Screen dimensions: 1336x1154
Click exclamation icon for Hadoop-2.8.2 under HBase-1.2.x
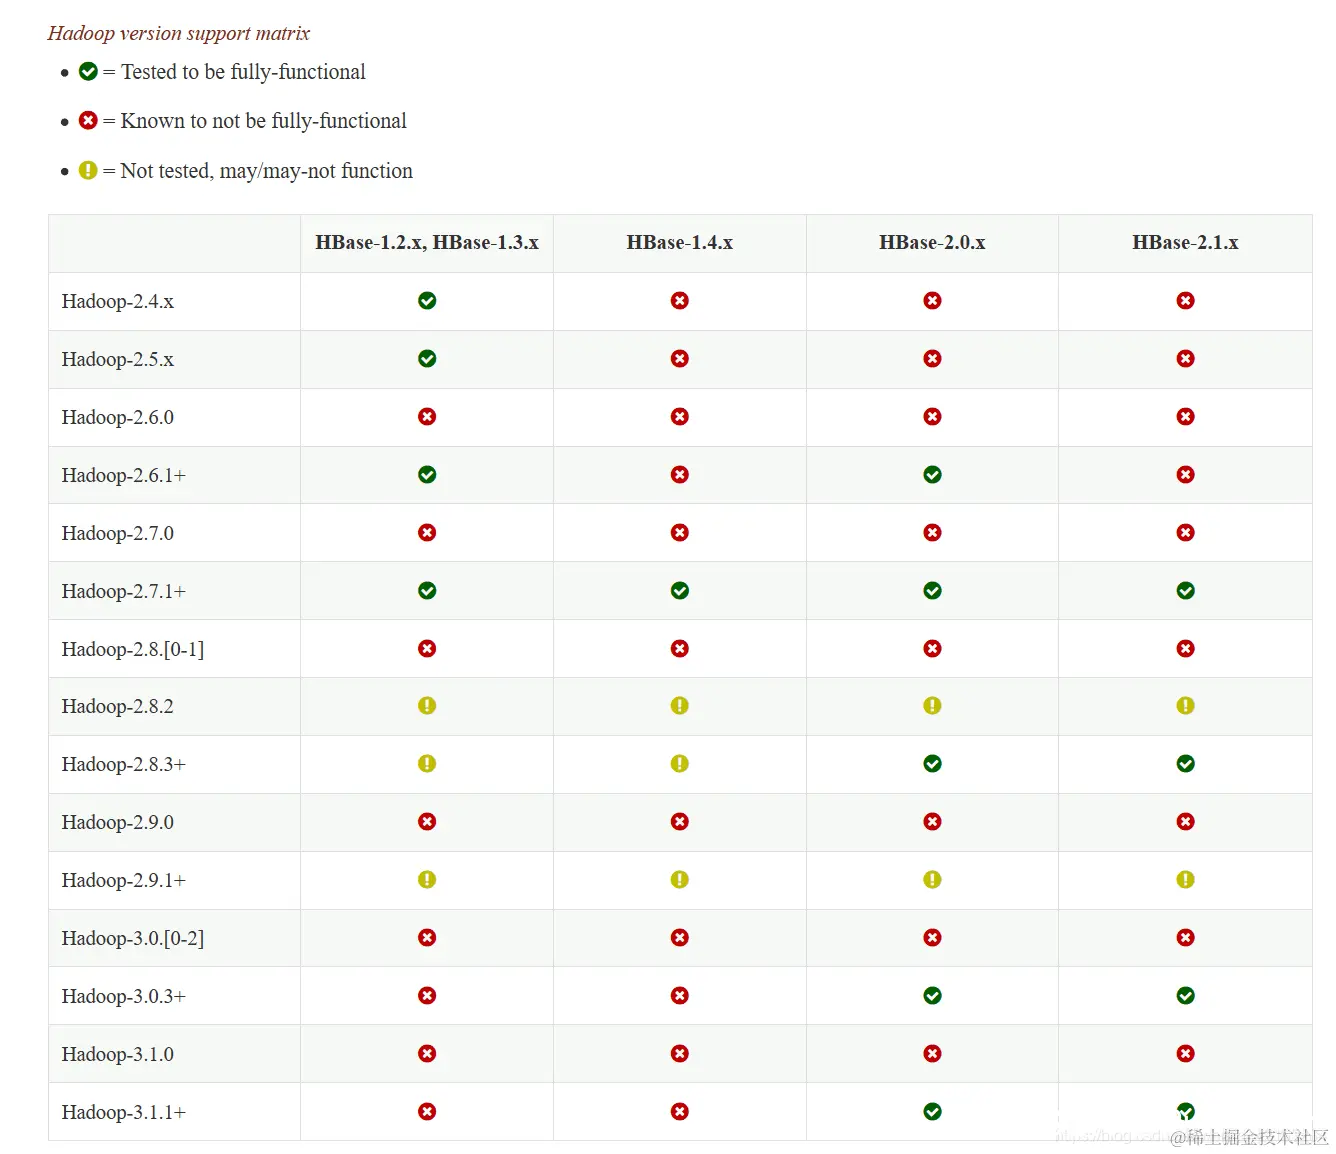[427, 706]
